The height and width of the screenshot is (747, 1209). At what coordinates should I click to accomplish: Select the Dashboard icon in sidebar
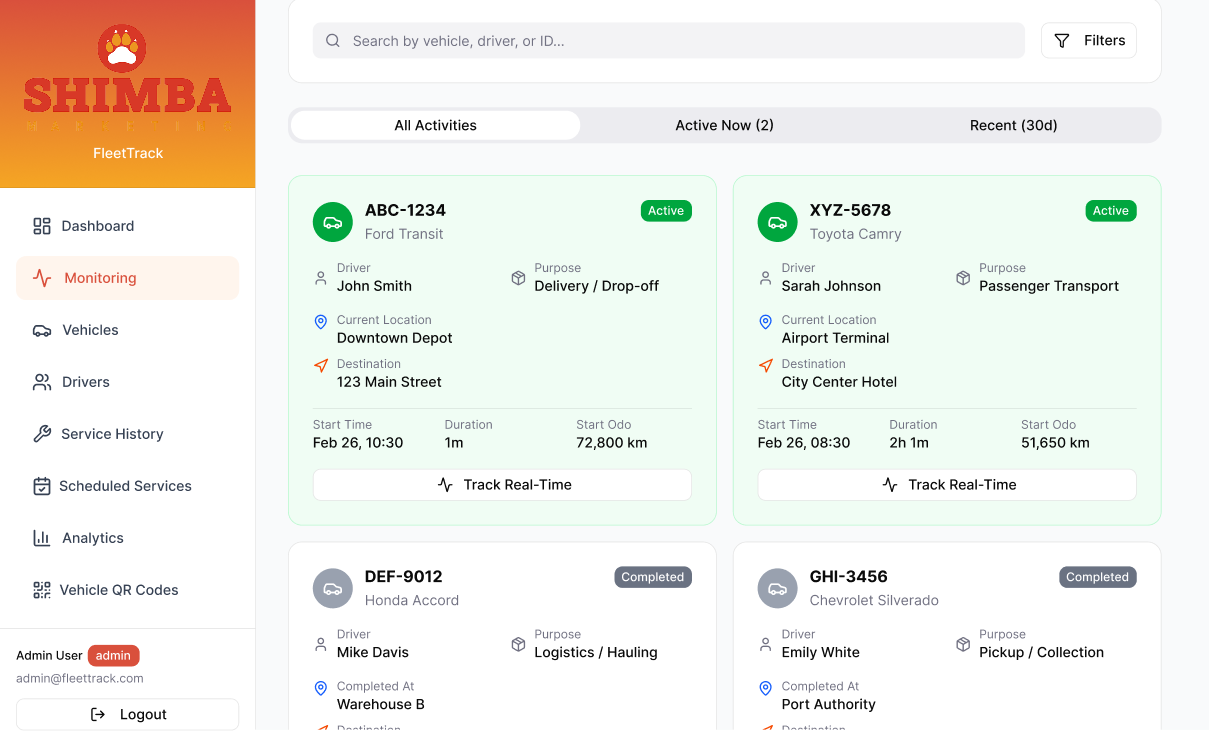coord(41,226)
